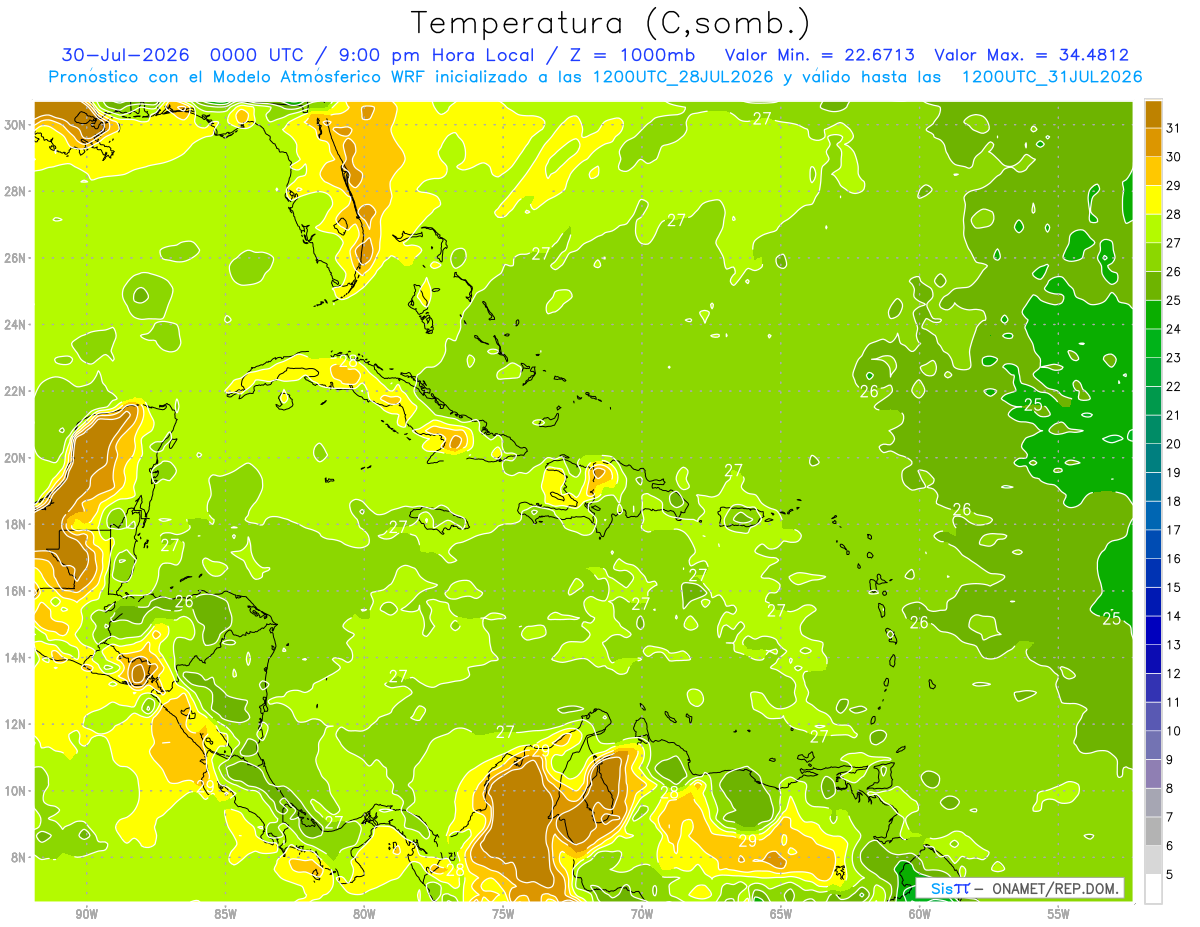Select the blue swatch between 15 and 16
This screenshot has height=927, width=1200.
pos(1153,573)
